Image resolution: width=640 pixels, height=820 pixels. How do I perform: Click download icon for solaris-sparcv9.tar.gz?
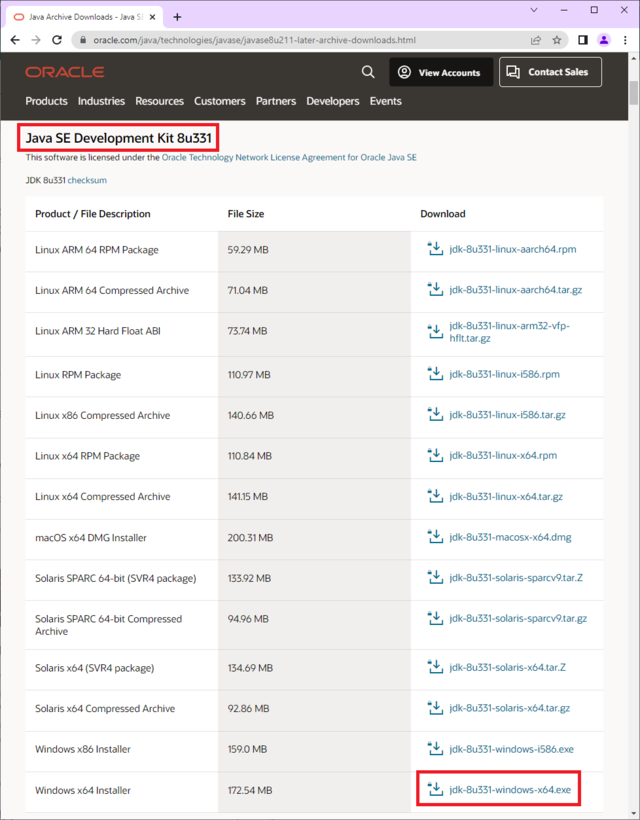[435, 618]
